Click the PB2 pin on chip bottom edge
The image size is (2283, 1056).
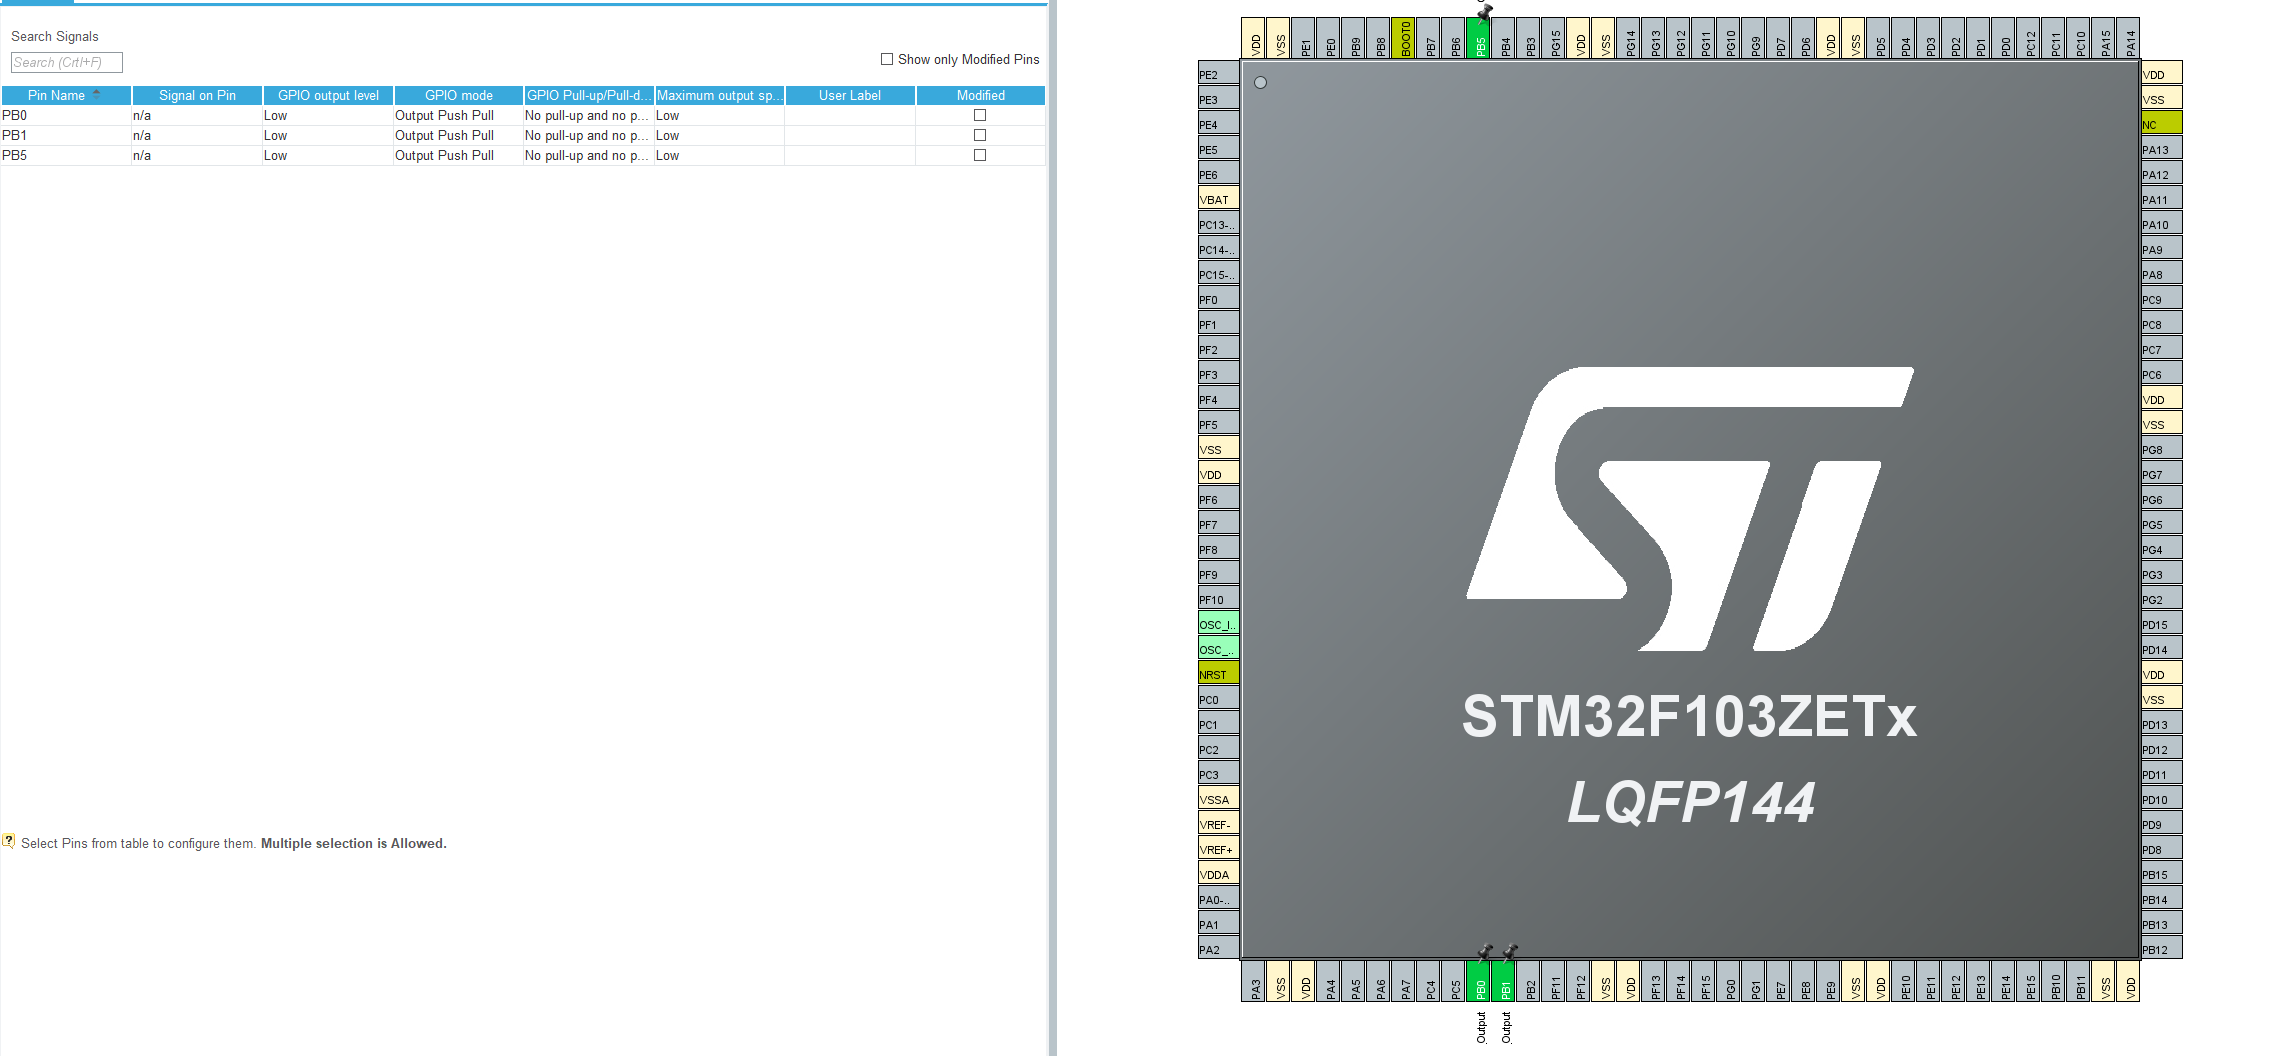[x=1529, y=981]
